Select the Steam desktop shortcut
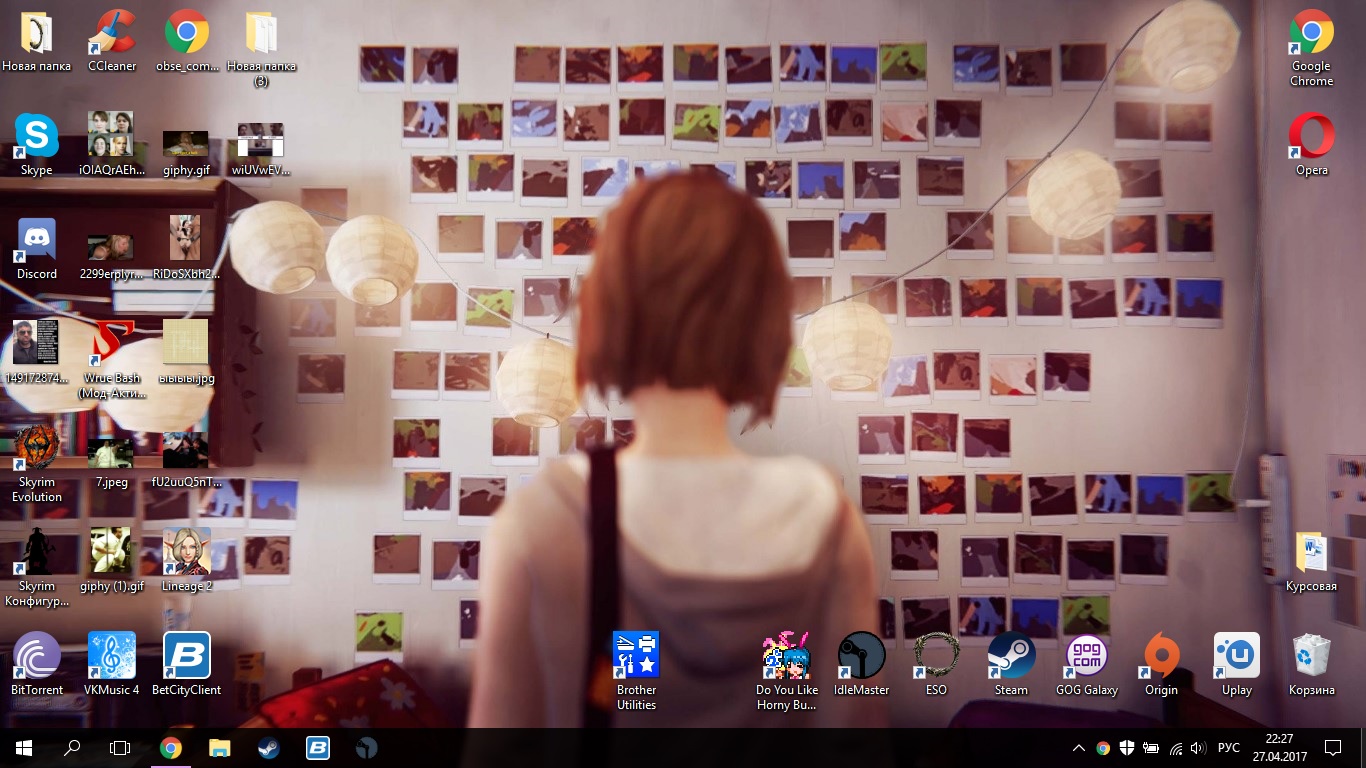This screenshot has height=768, width=1366. click(x=1012, y=664)
